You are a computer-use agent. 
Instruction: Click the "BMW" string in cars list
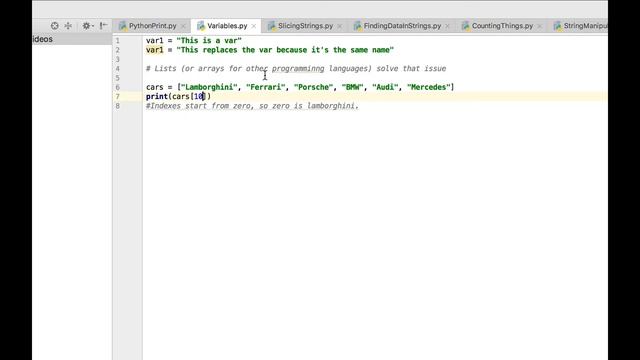click(x=352, y=87)
